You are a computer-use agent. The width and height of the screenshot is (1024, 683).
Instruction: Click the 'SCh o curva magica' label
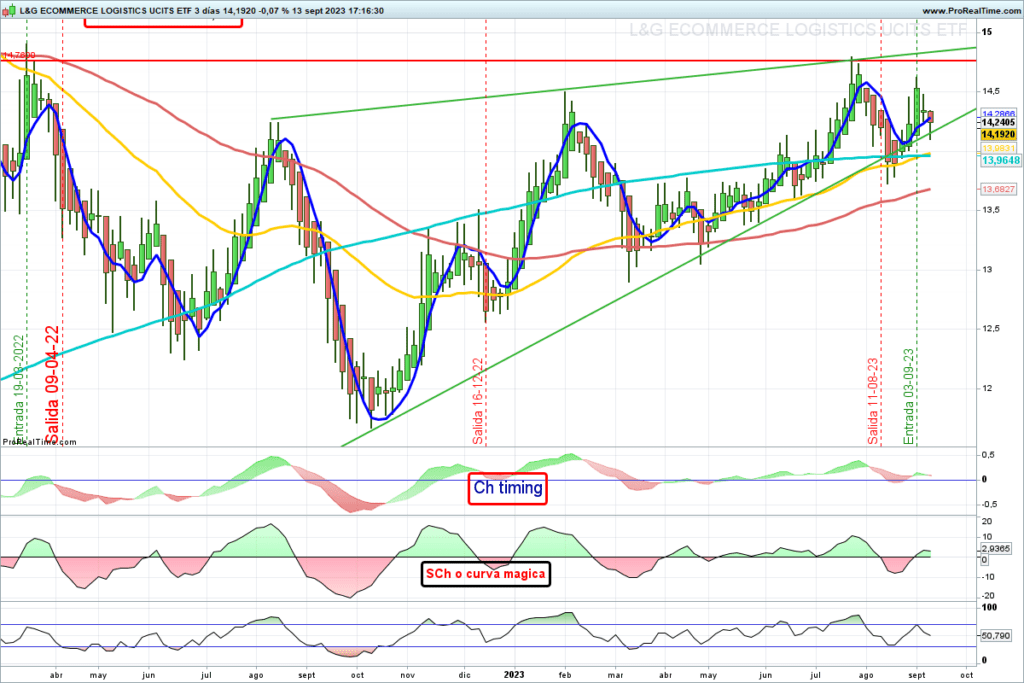(x=485, y=574)
